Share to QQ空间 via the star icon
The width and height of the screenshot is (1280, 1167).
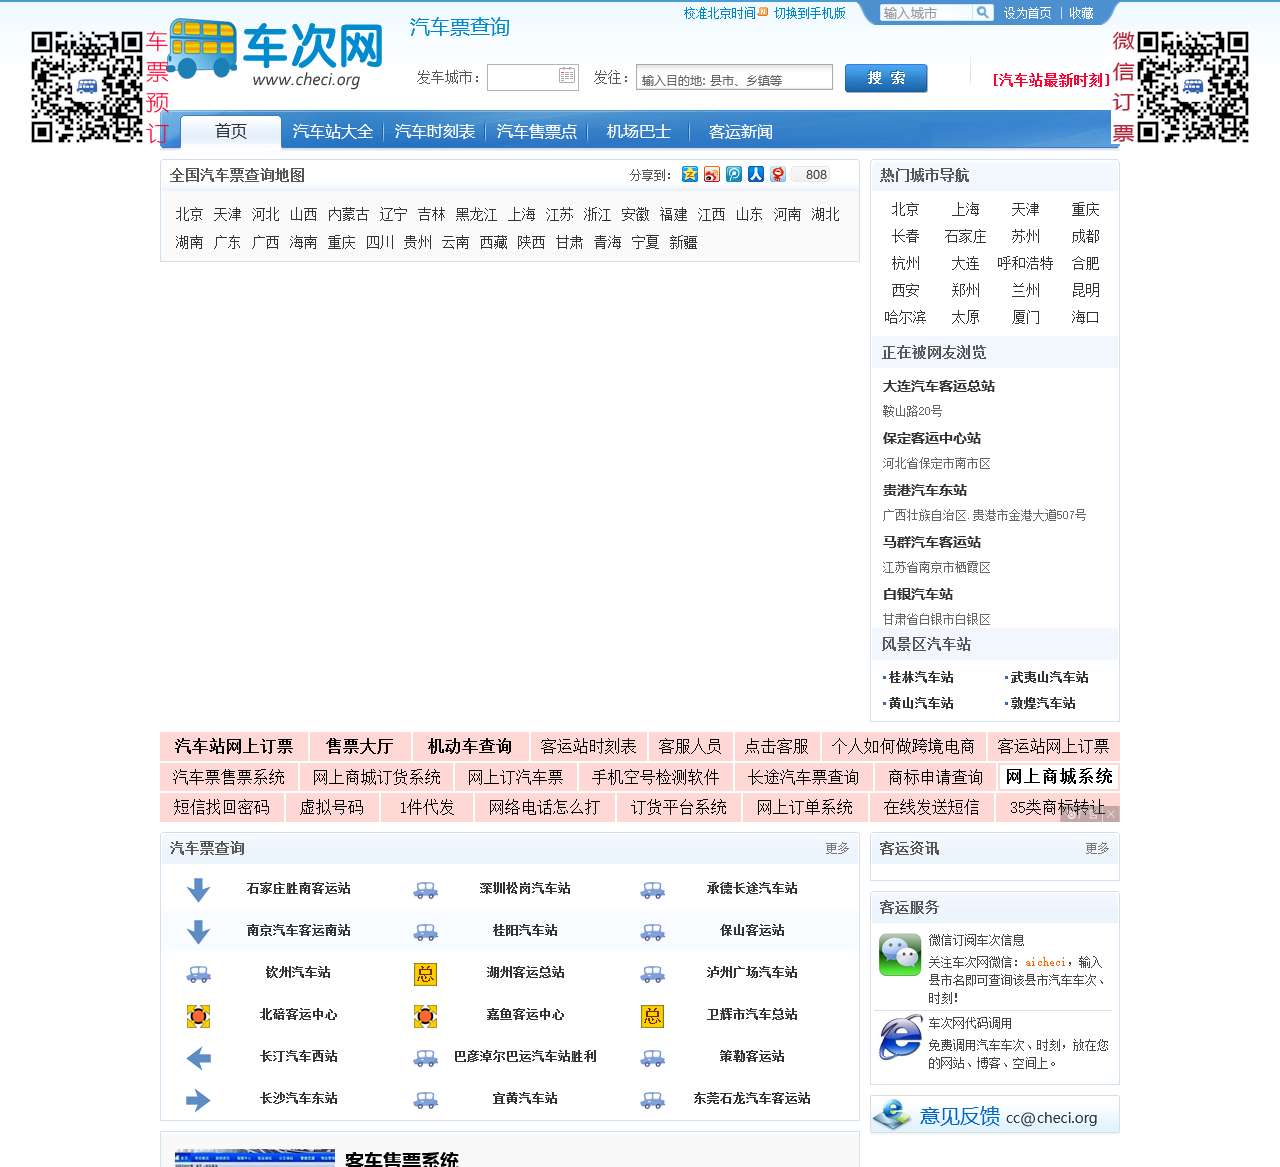690,174
